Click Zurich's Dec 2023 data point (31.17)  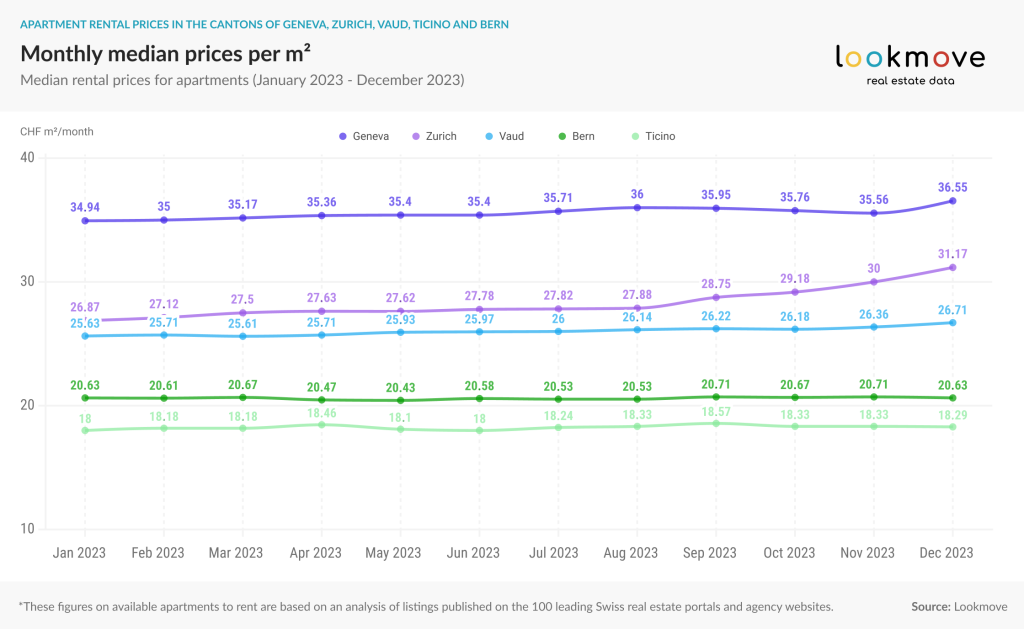[x=953, y=268]
